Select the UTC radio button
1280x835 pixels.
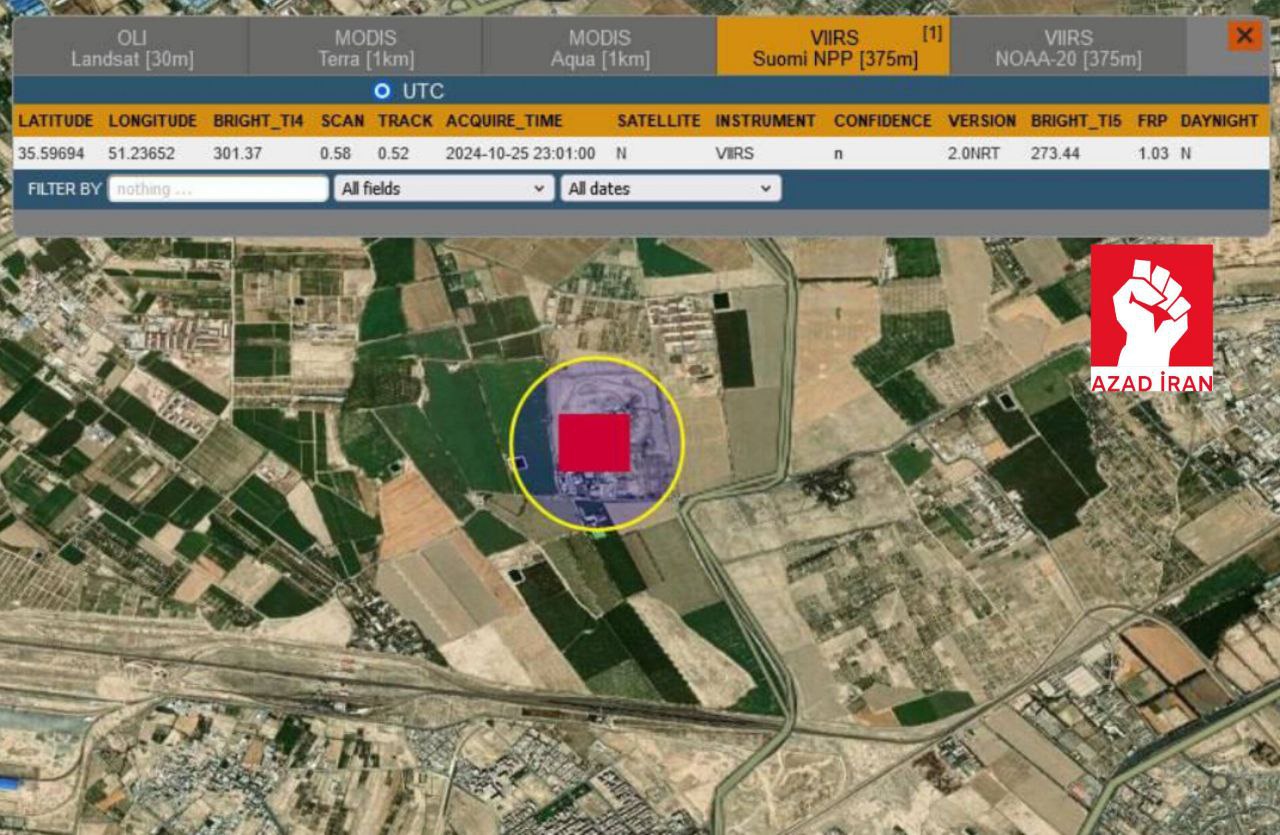pyautogui.click(x=381, y=91)
